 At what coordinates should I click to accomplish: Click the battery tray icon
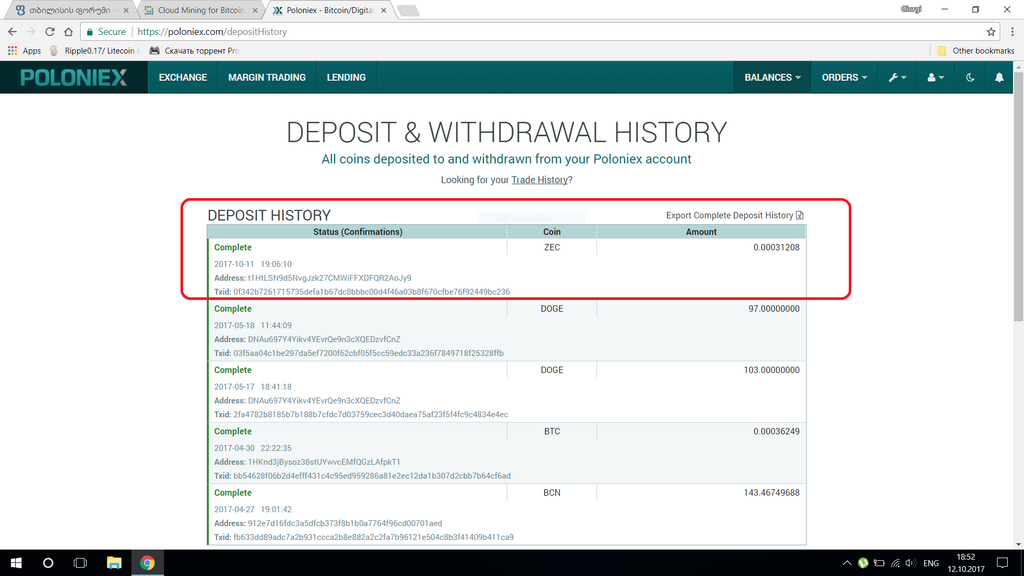pyautogui.click(x=879, y=563)
